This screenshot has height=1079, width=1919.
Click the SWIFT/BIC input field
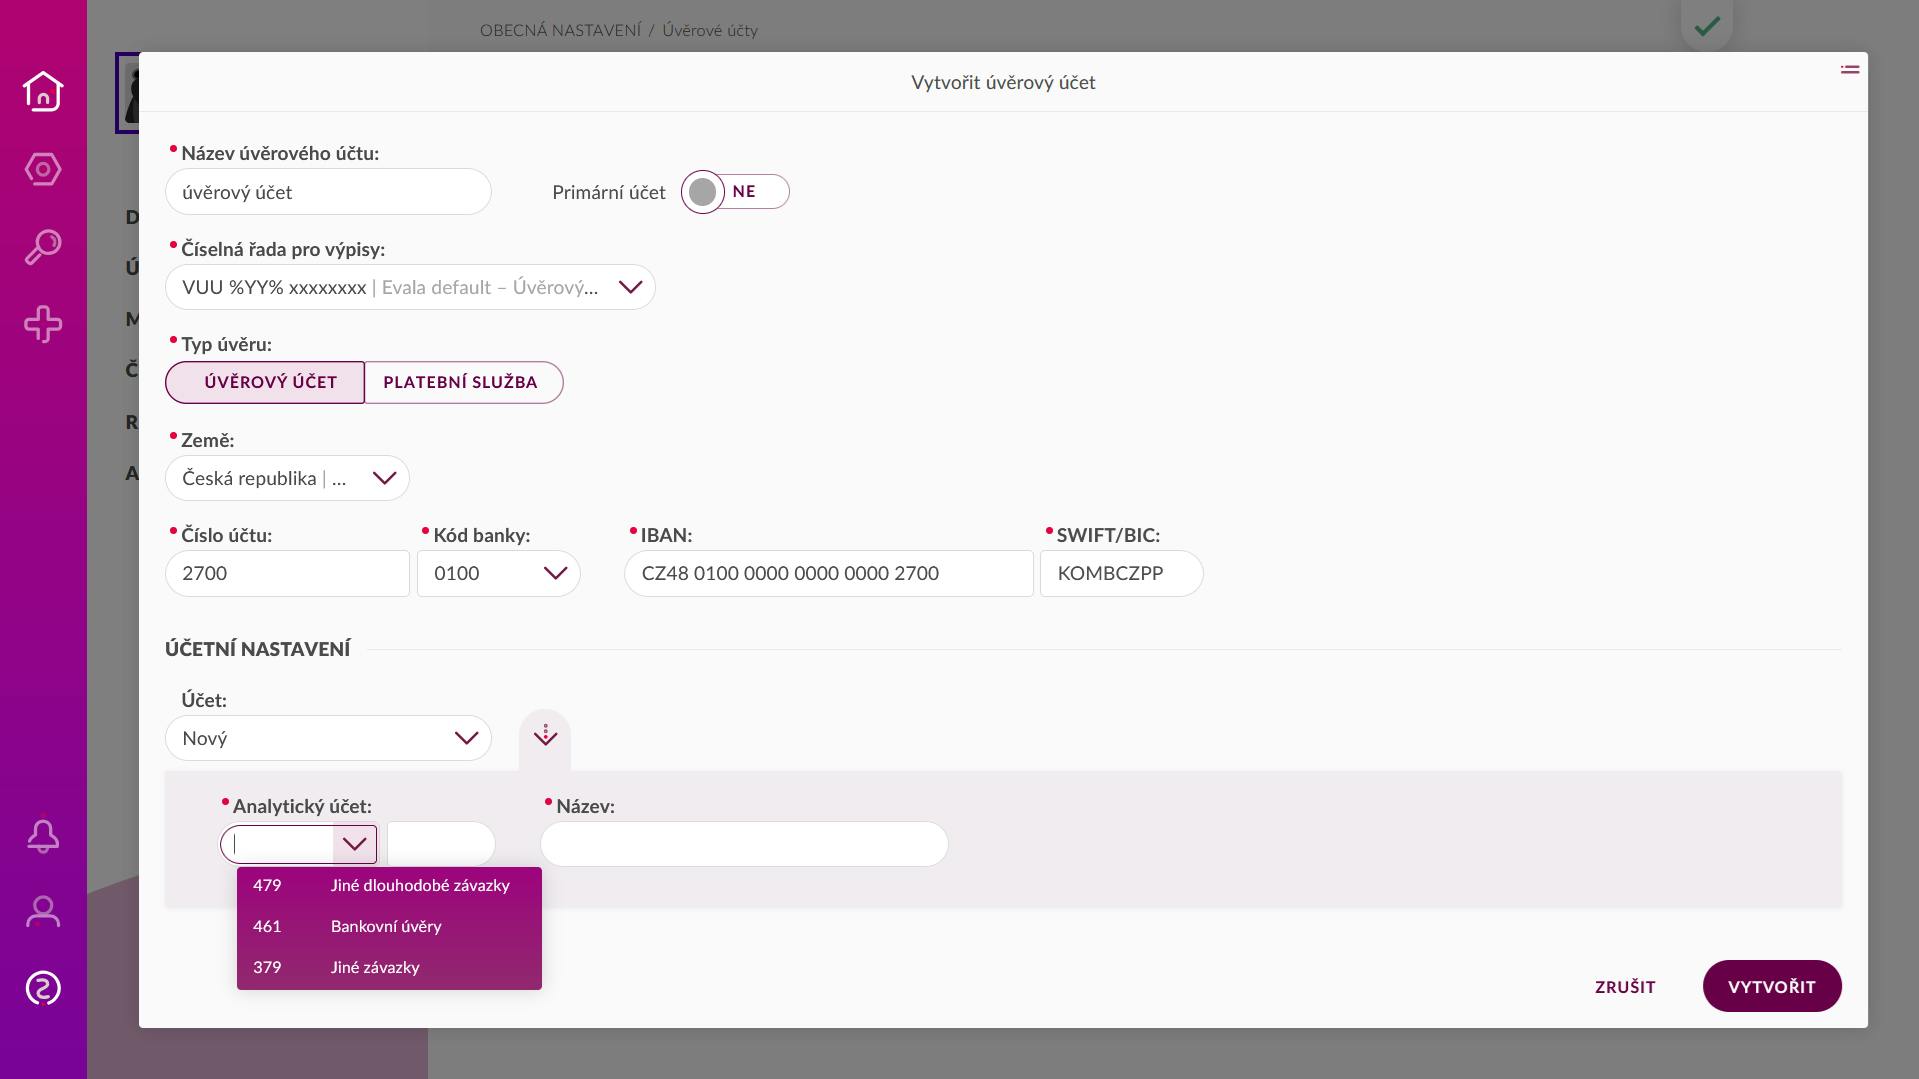pos(1121,573)
